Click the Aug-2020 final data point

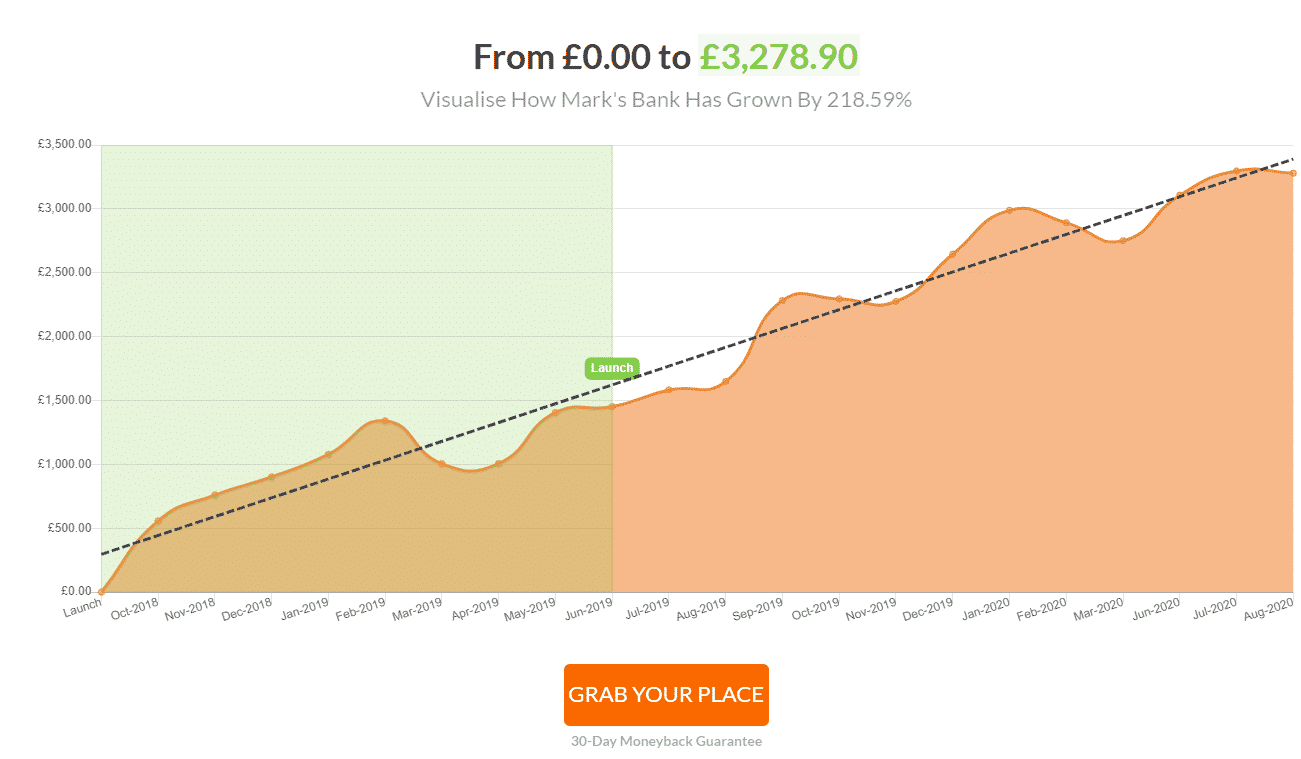1293,173
